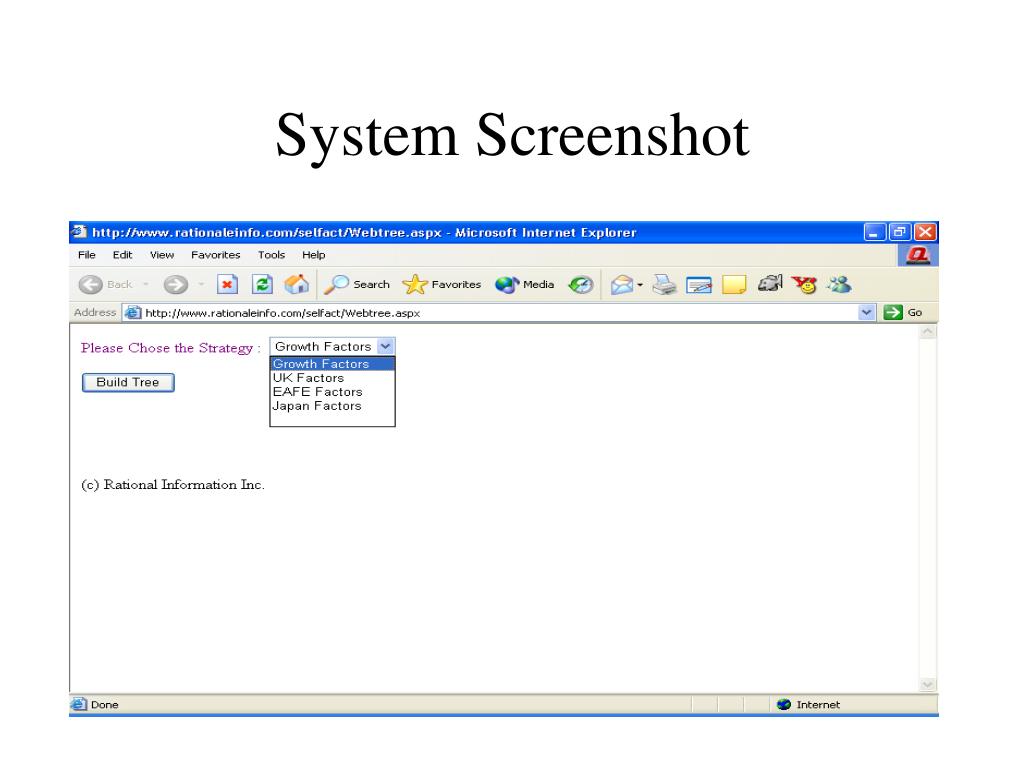
Task: Select UK Factors in the dropdown list
Action: pyautogui.click(x=332, y=378)
